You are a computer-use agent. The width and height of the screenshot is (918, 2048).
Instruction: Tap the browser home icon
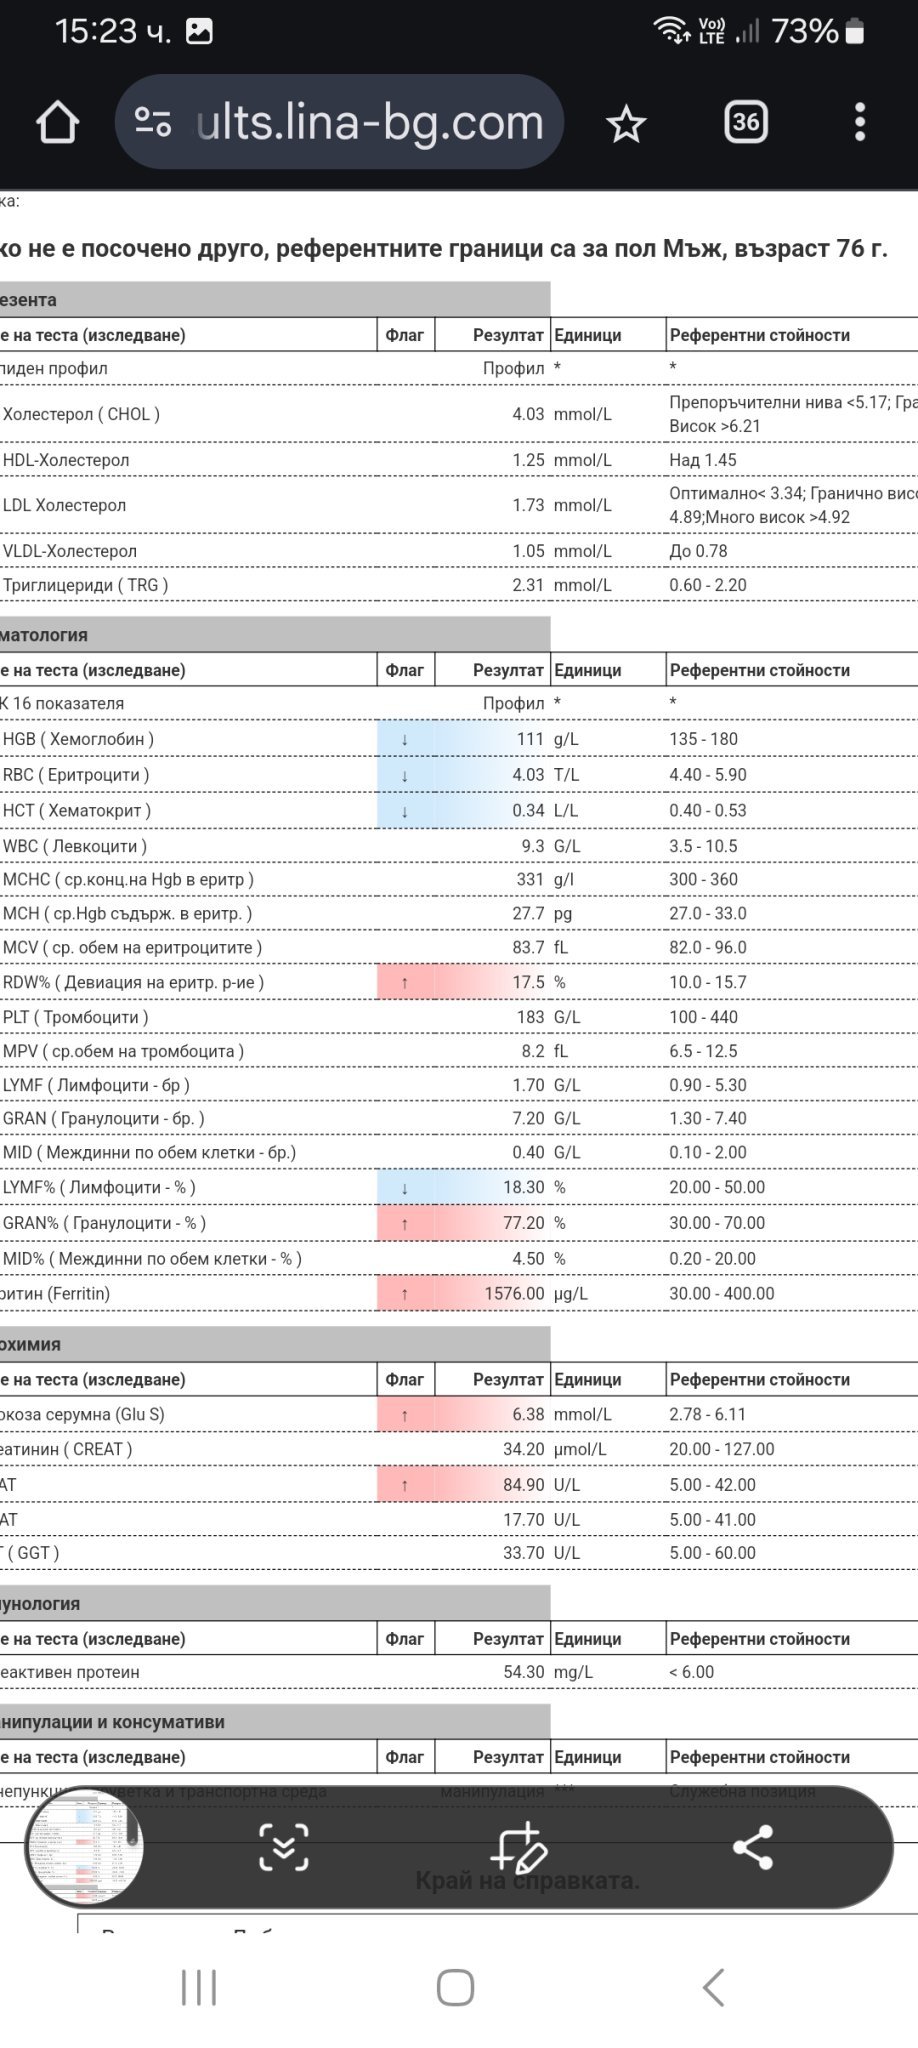[x=57, y=123]
